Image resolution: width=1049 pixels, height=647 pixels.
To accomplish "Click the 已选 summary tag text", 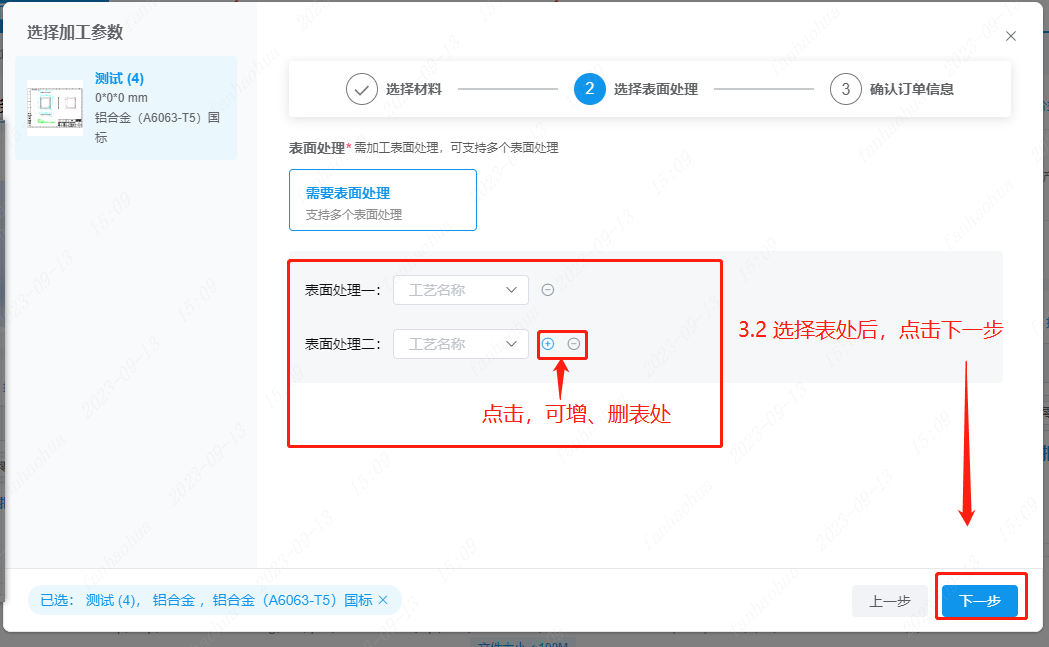I will click(x=205, y=600).
